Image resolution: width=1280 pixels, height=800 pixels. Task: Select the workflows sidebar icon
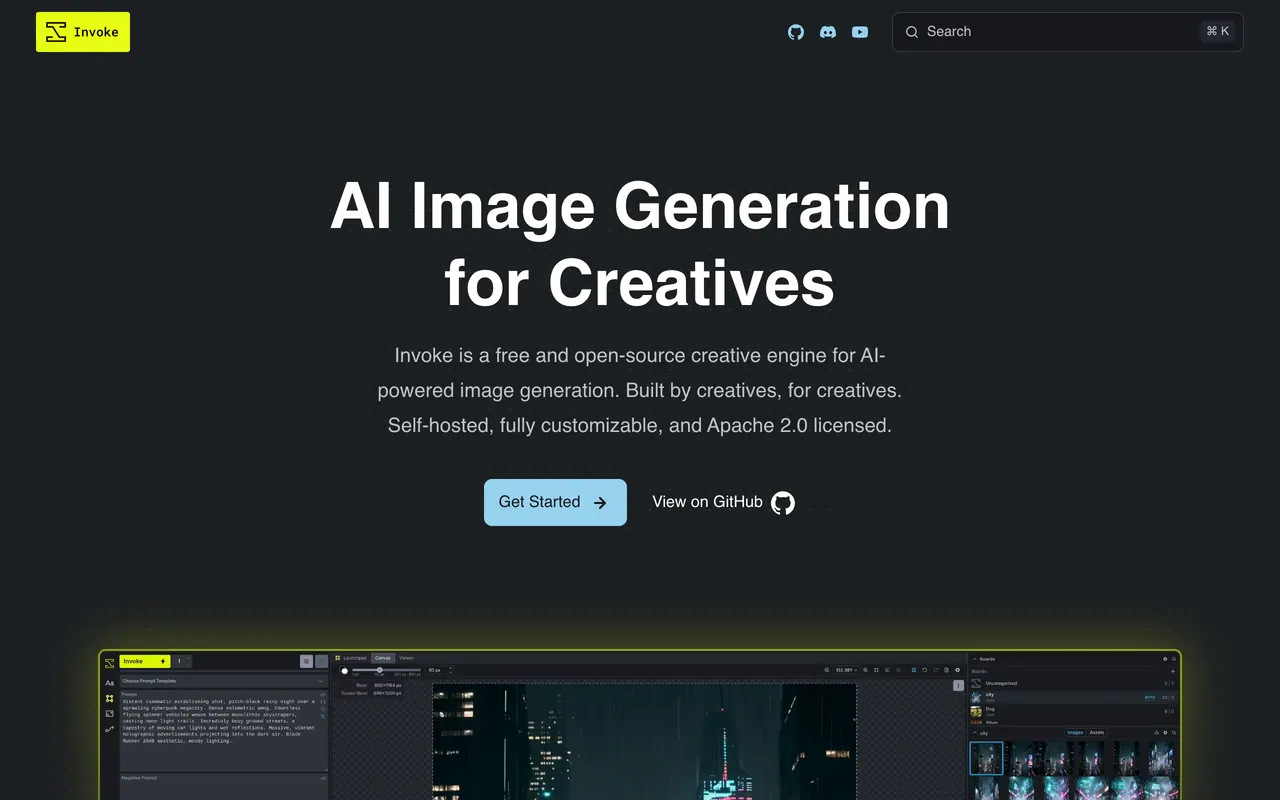[x=109, y=729]
